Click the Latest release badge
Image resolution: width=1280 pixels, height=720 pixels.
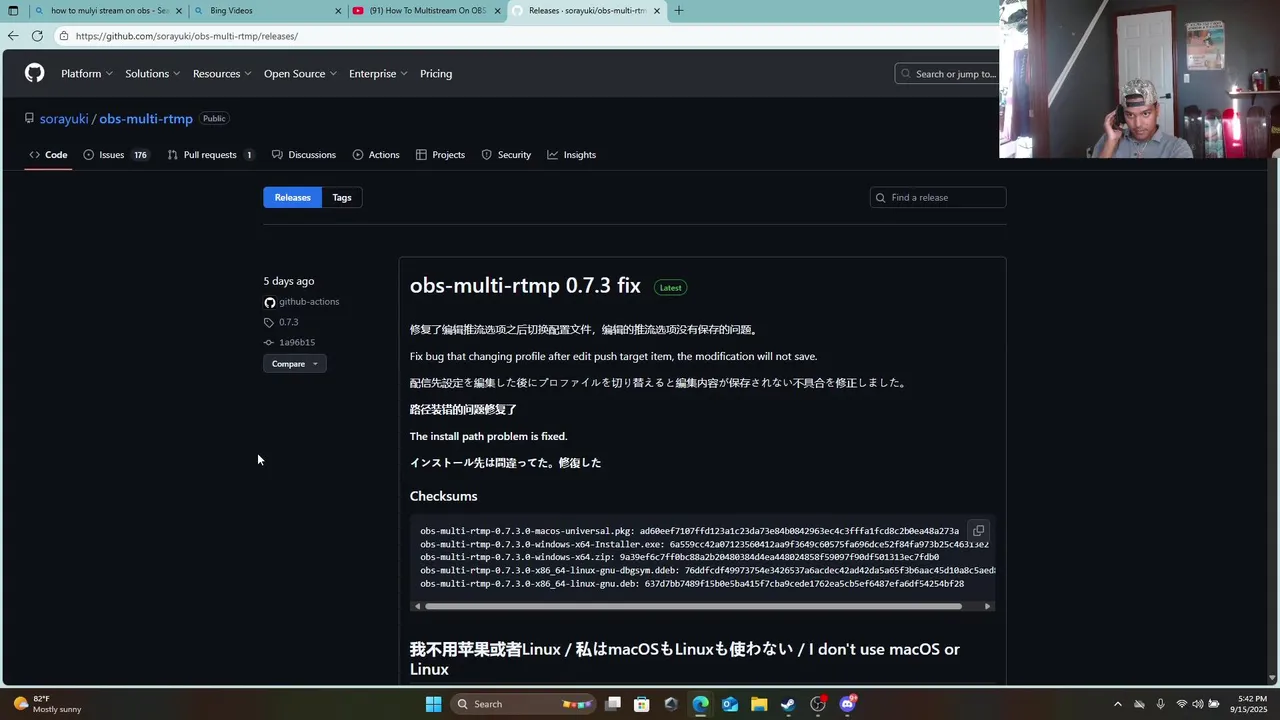tap(671, 288)
